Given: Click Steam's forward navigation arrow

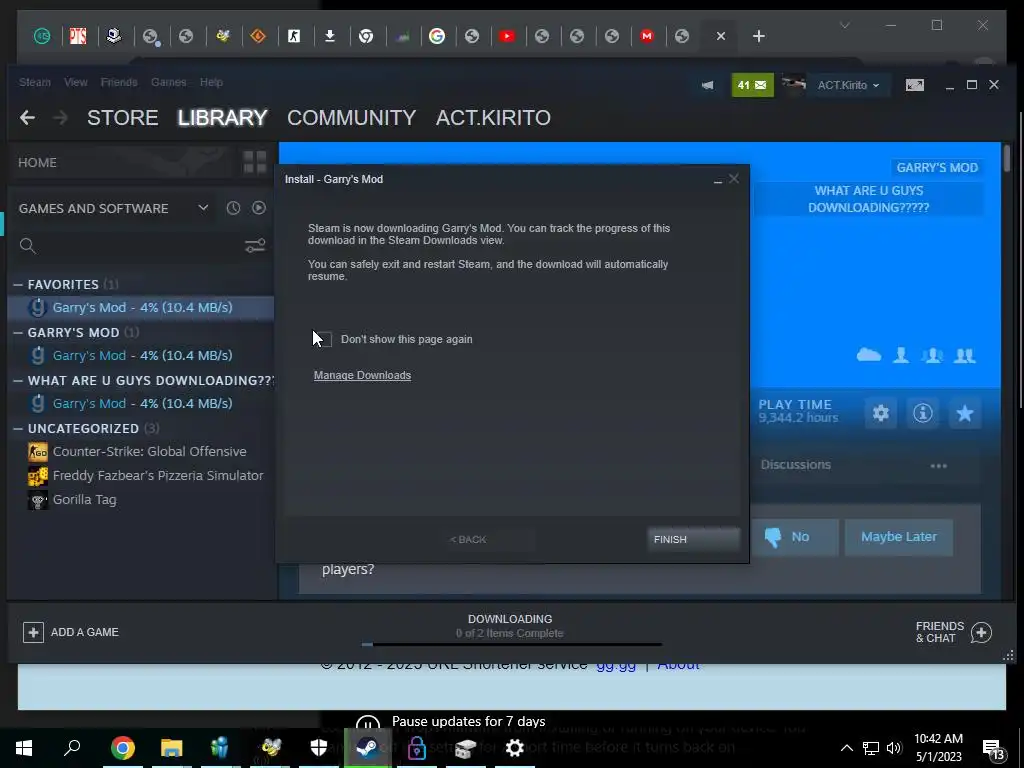Looking at the screenshot, I should coord(60,118).
